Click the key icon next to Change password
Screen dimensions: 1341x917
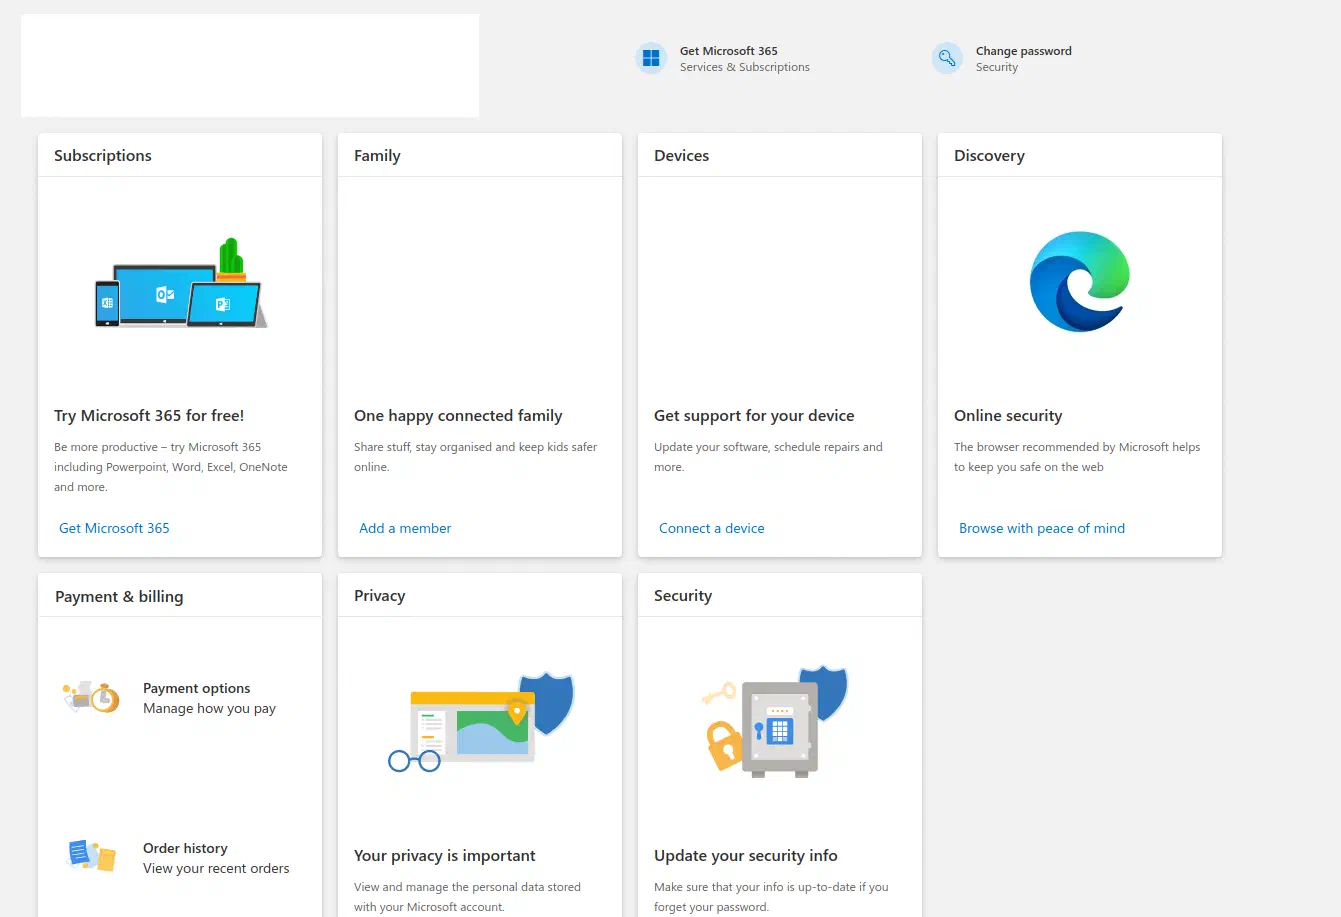pyautogui.click(x=946, y=58)
